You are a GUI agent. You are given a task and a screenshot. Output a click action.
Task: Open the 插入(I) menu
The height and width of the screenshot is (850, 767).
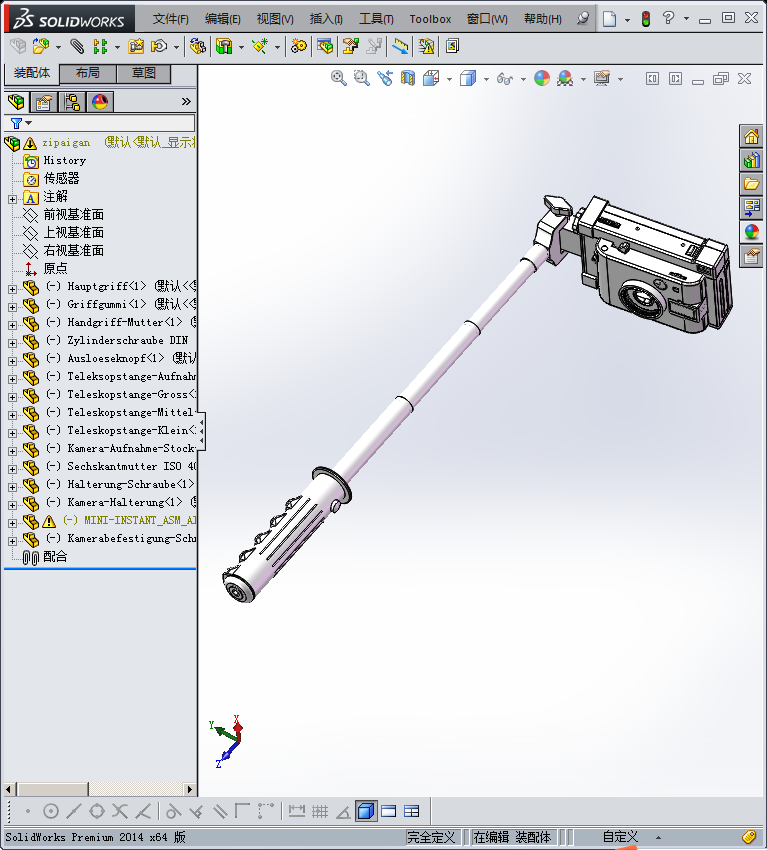coord(326,19)
